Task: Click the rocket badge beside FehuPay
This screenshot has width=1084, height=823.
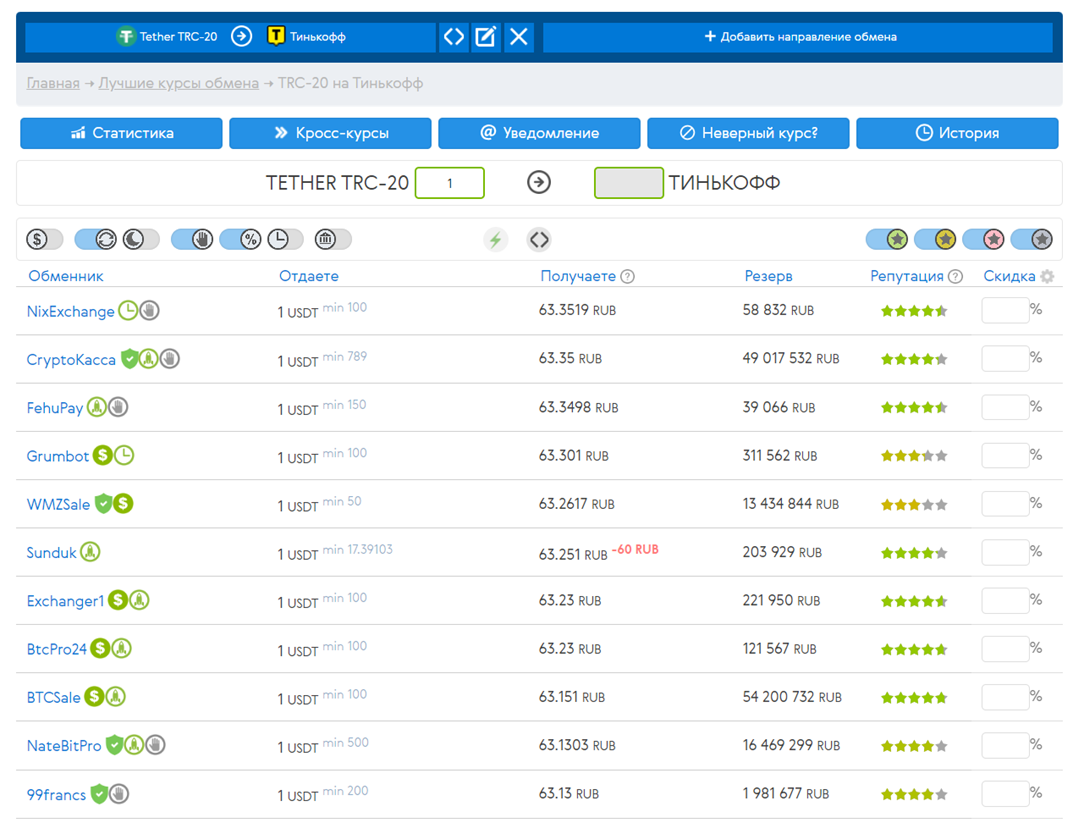Action: click(97, 407)
